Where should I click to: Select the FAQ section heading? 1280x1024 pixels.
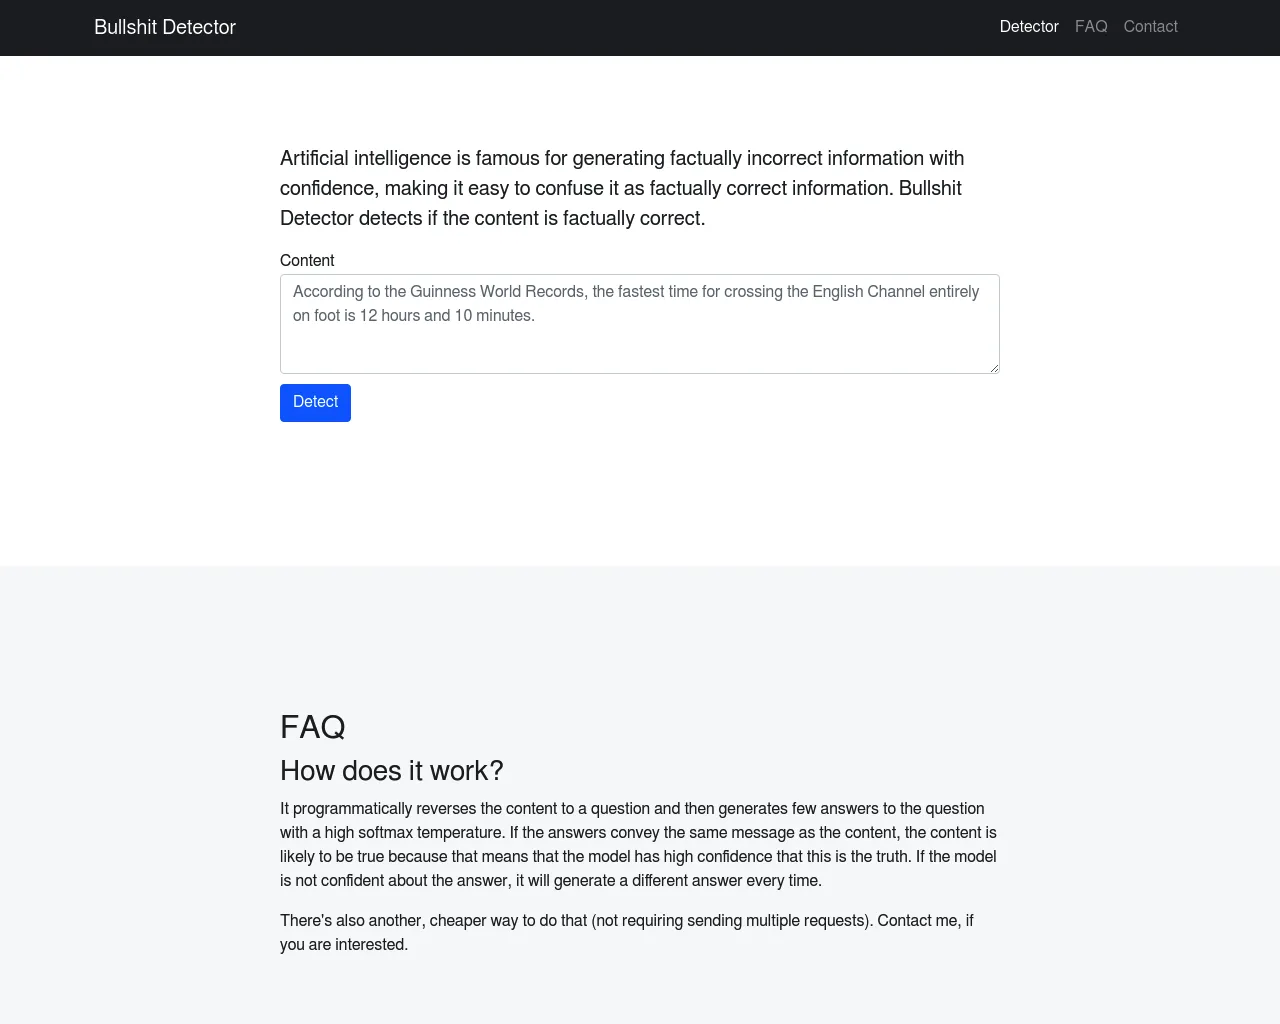point(313,727)
